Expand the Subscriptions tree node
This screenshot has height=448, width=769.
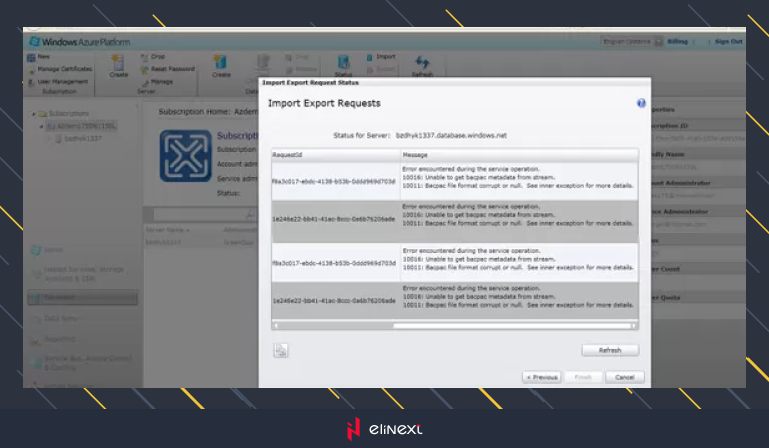[x=35, y=114]
